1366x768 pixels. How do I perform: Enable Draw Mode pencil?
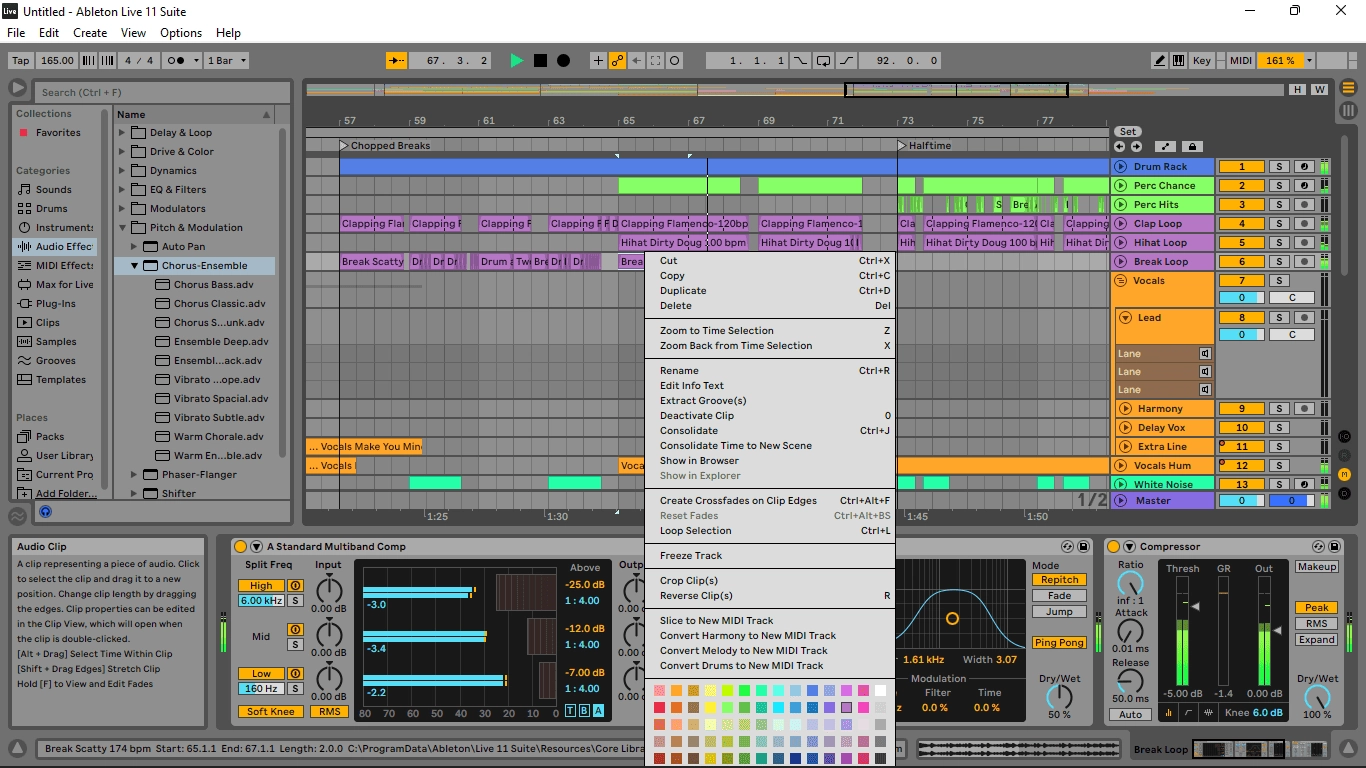point(1158,61)
